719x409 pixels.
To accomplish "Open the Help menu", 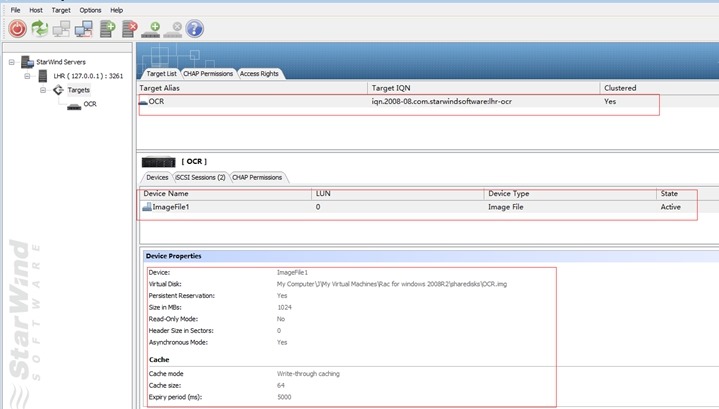I will (116, 10).
